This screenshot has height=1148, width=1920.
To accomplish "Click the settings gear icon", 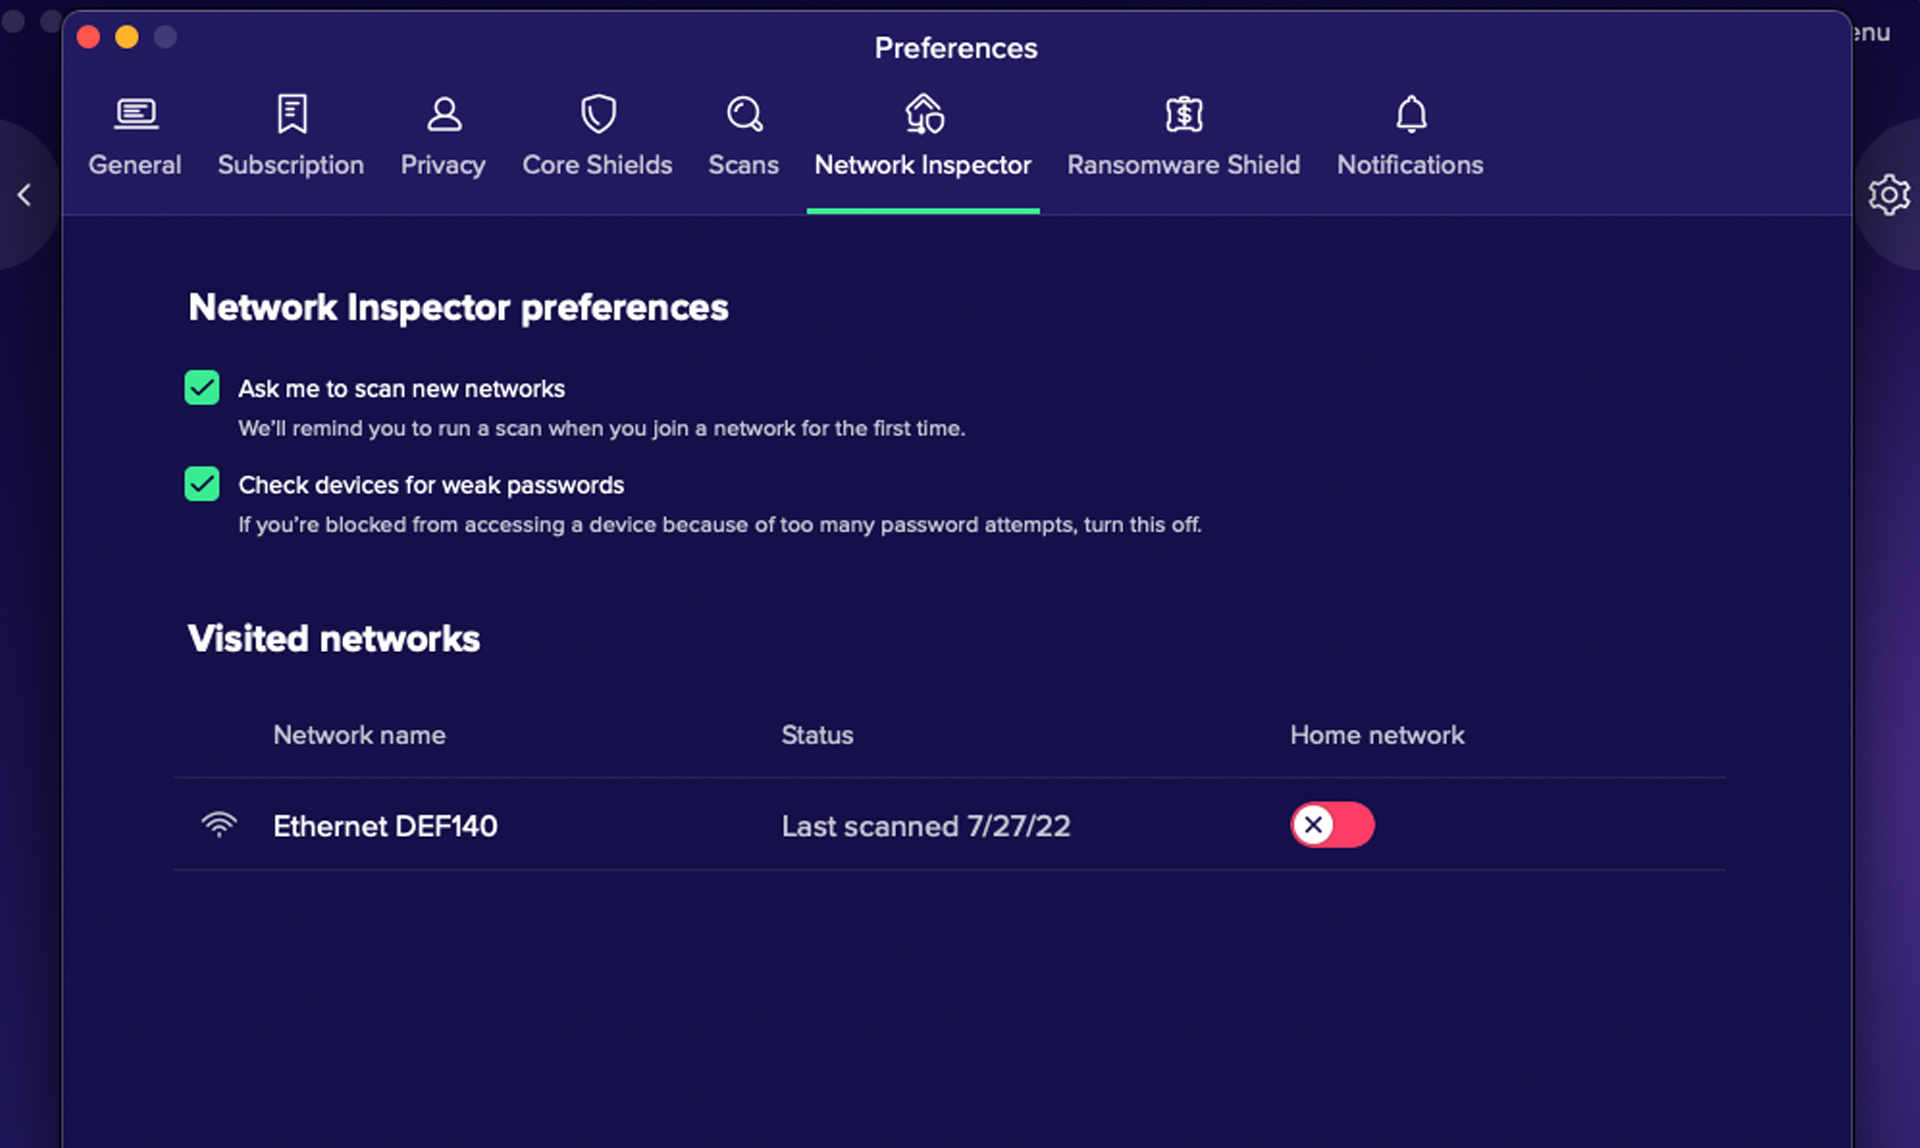I will coord(1891,193).
